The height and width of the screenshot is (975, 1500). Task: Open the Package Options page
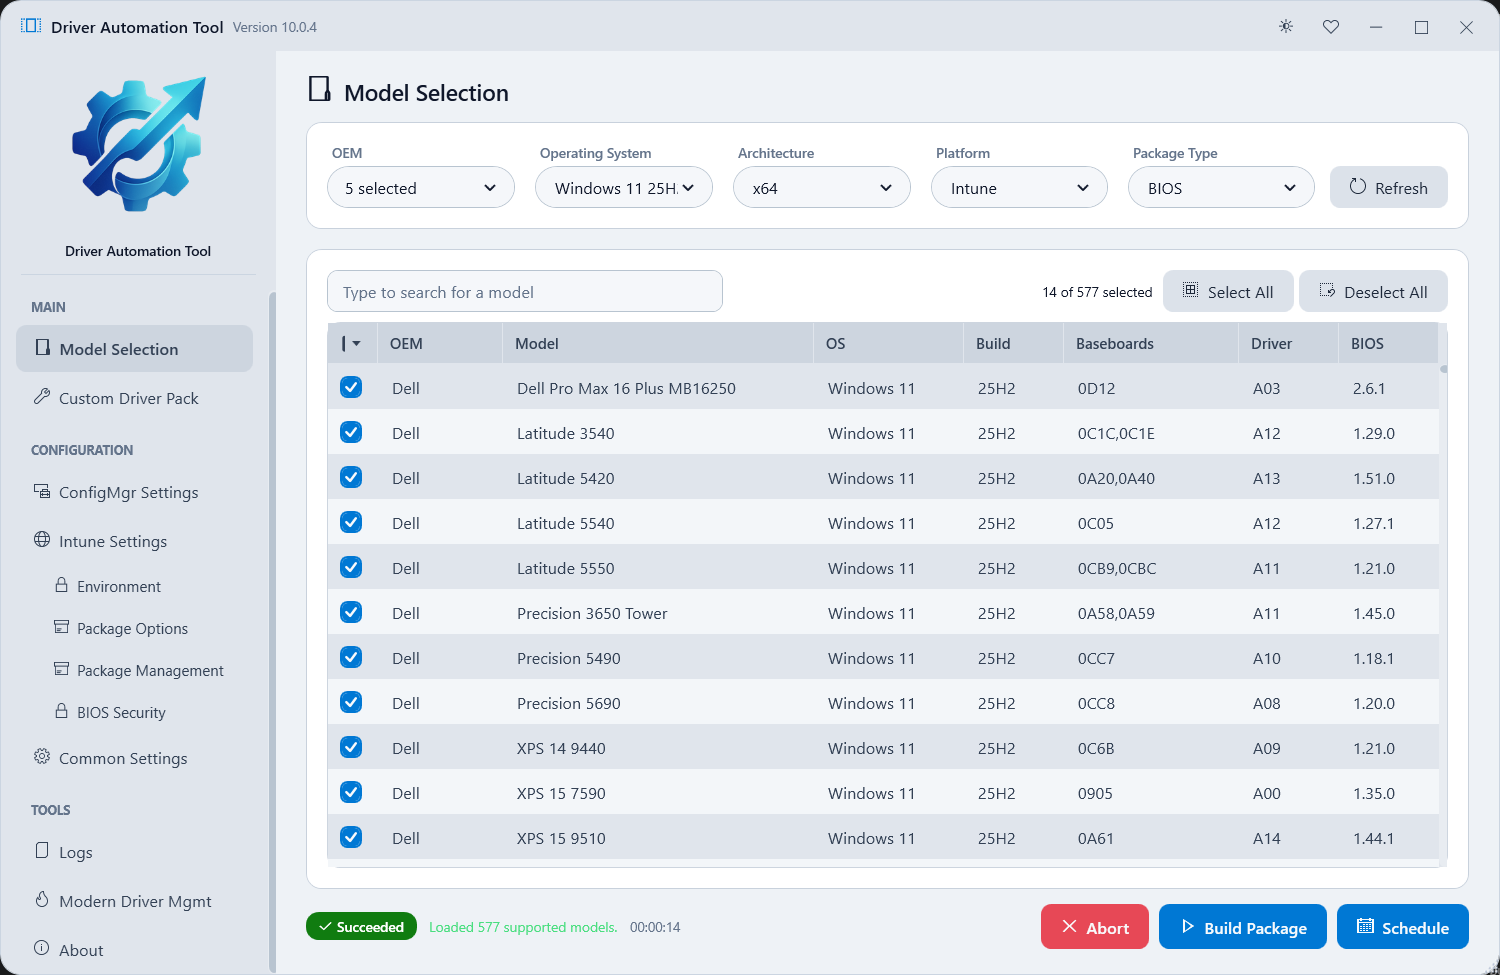tap(134, 628)
